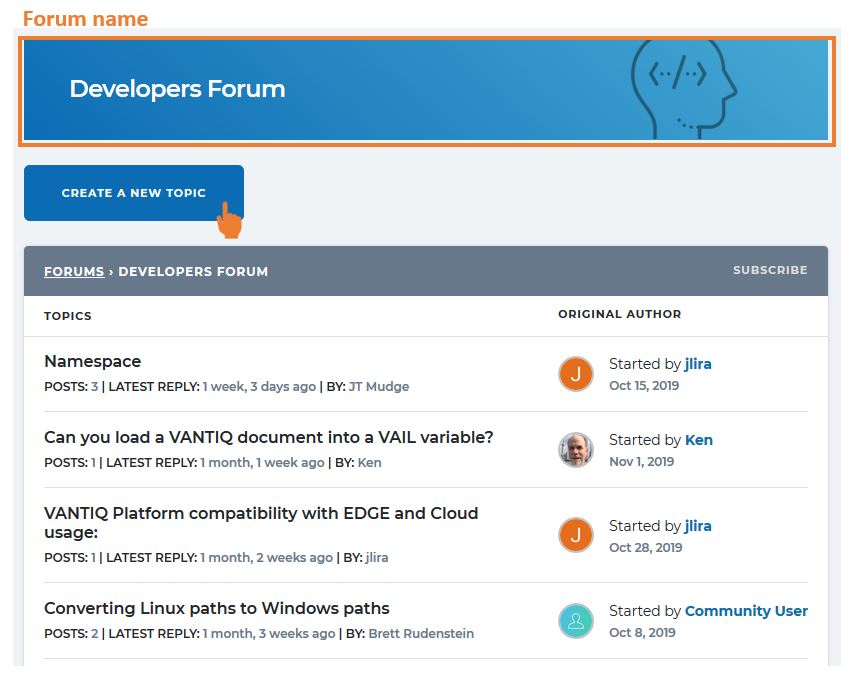Click Ken's author name link

pos(369,462)
